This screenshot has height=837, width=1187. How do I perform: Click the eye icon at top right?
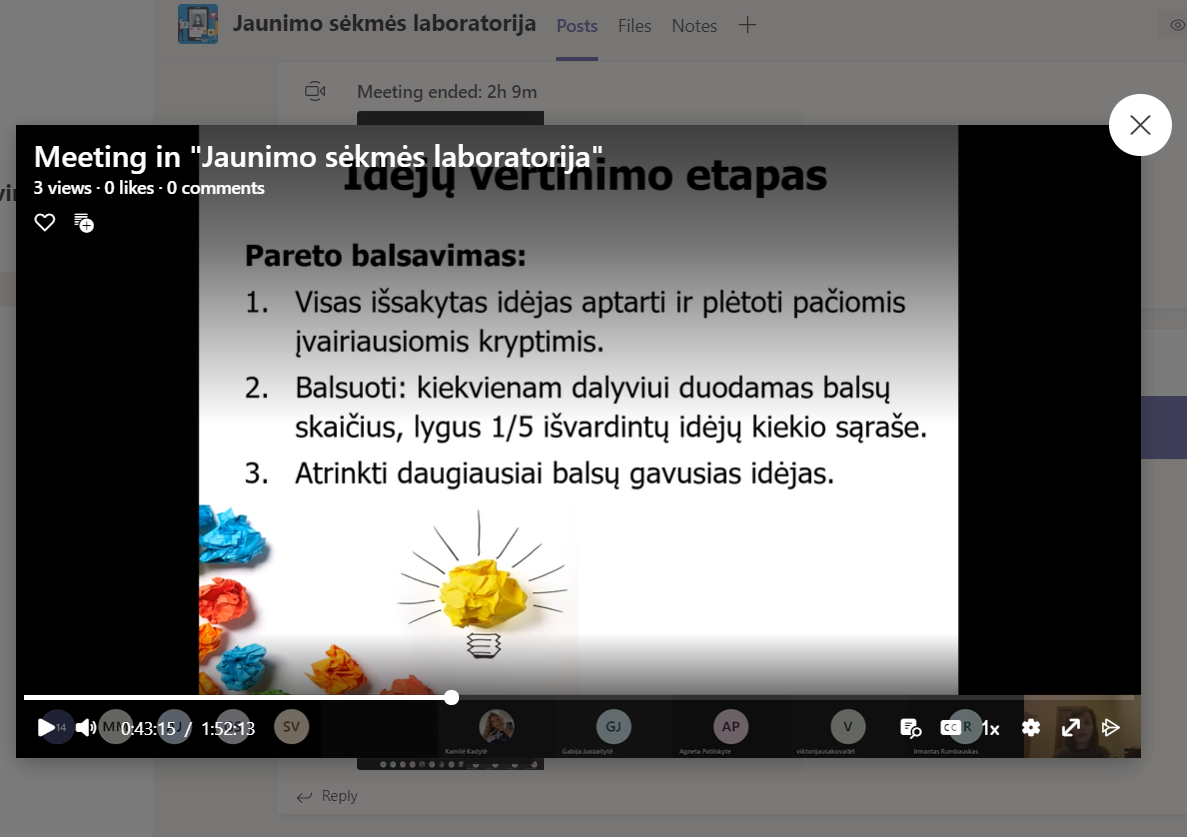pos(1177,25)
